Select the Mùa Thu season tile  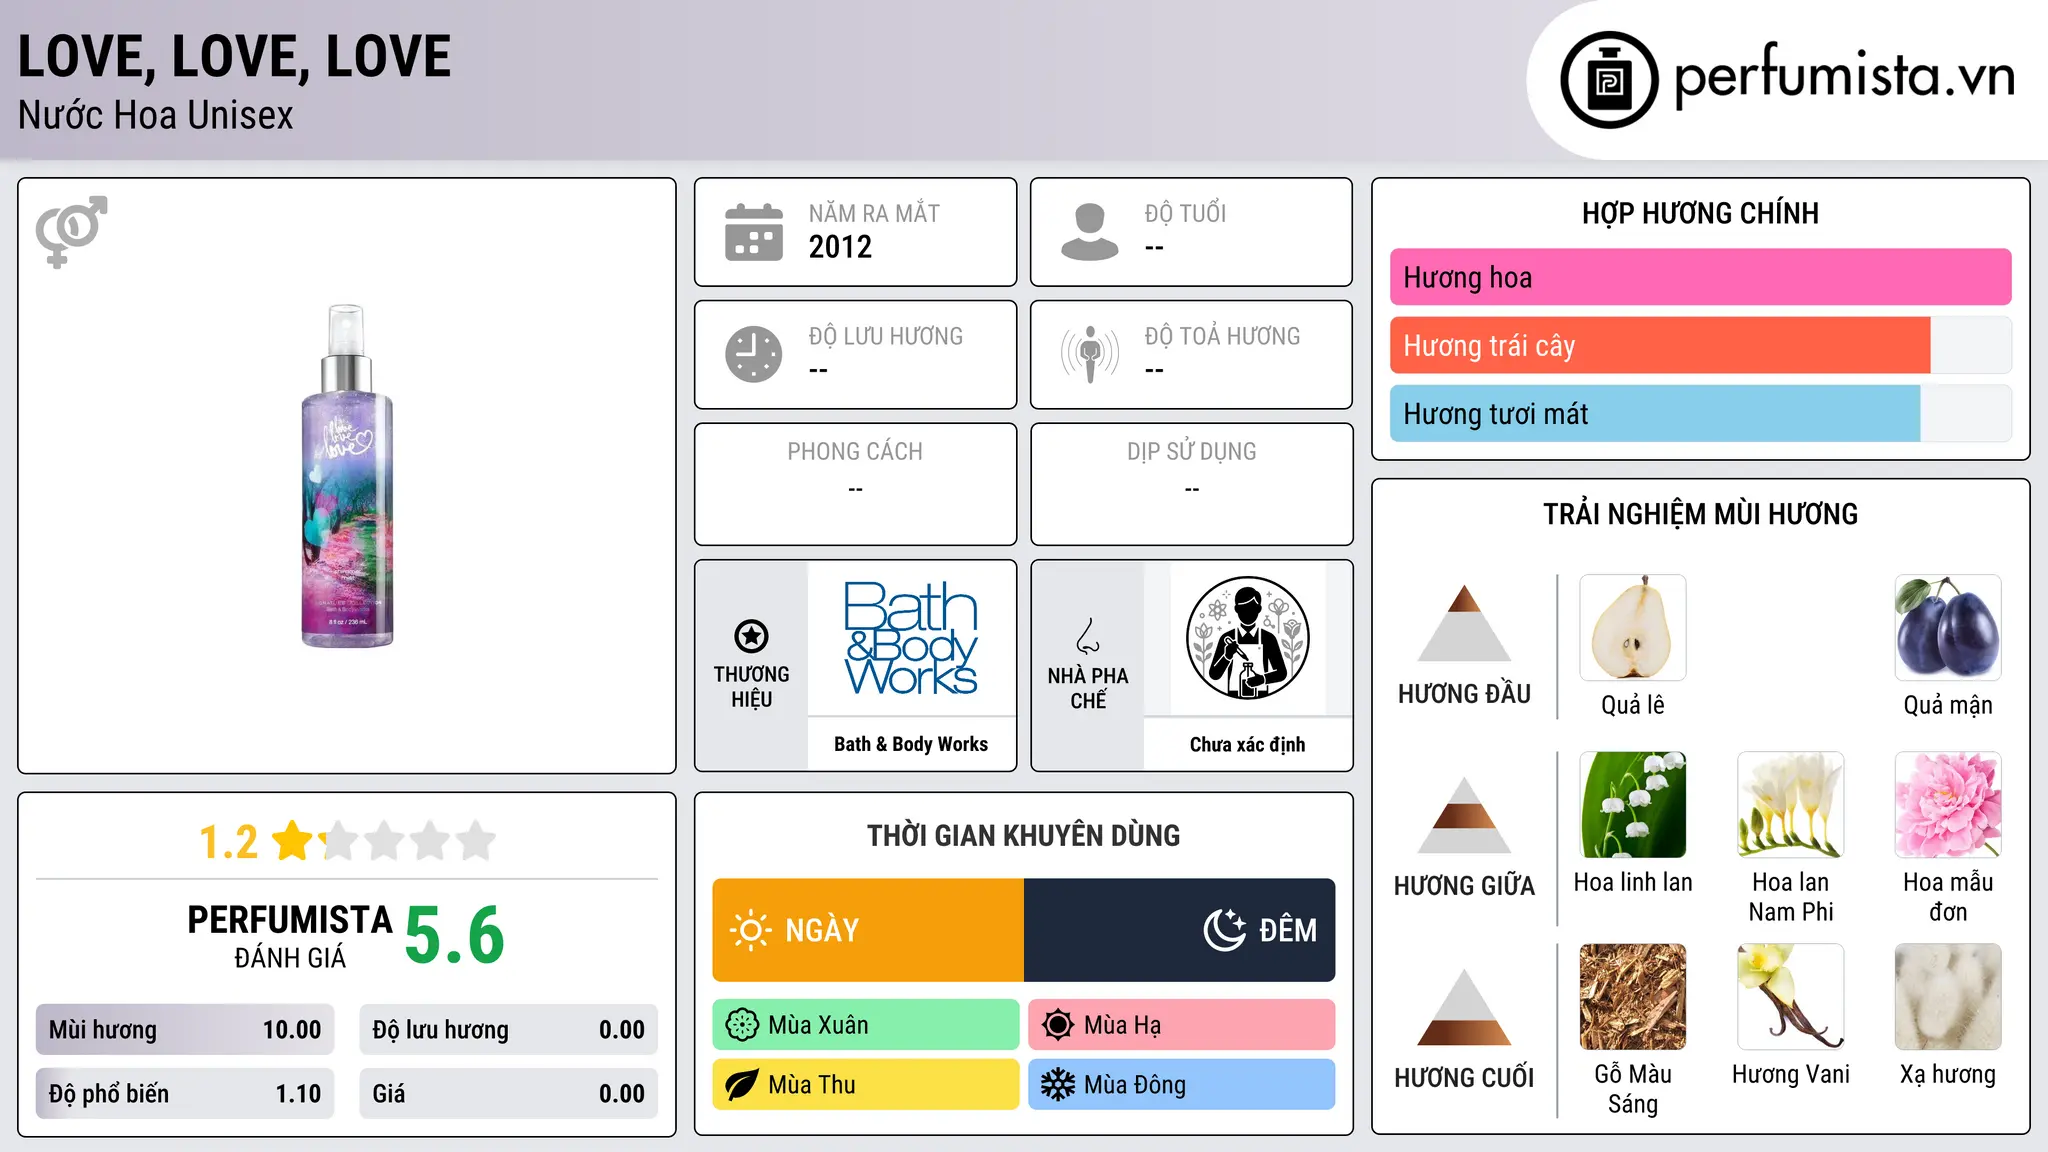pos(866,1085)
